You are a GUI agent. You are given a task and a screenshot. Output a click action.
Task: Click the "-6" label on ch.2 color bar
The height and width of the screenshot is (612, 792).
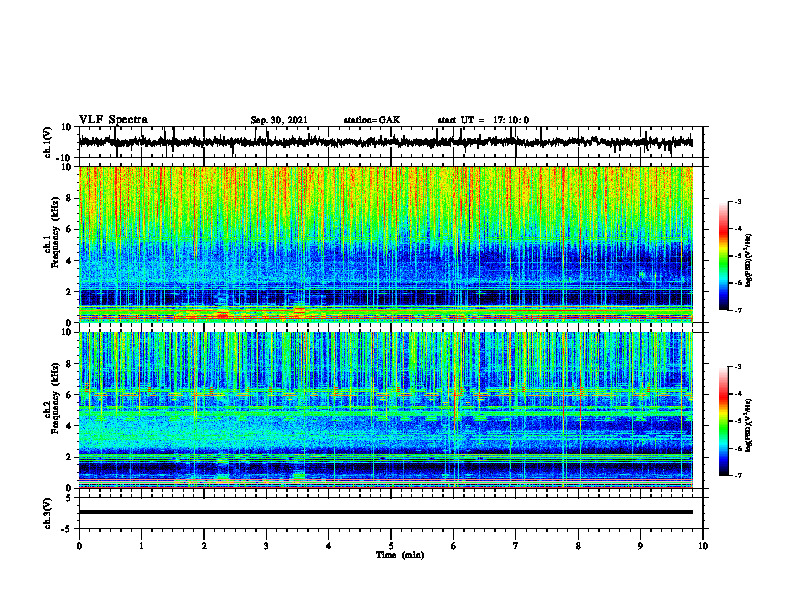point(737,448)
